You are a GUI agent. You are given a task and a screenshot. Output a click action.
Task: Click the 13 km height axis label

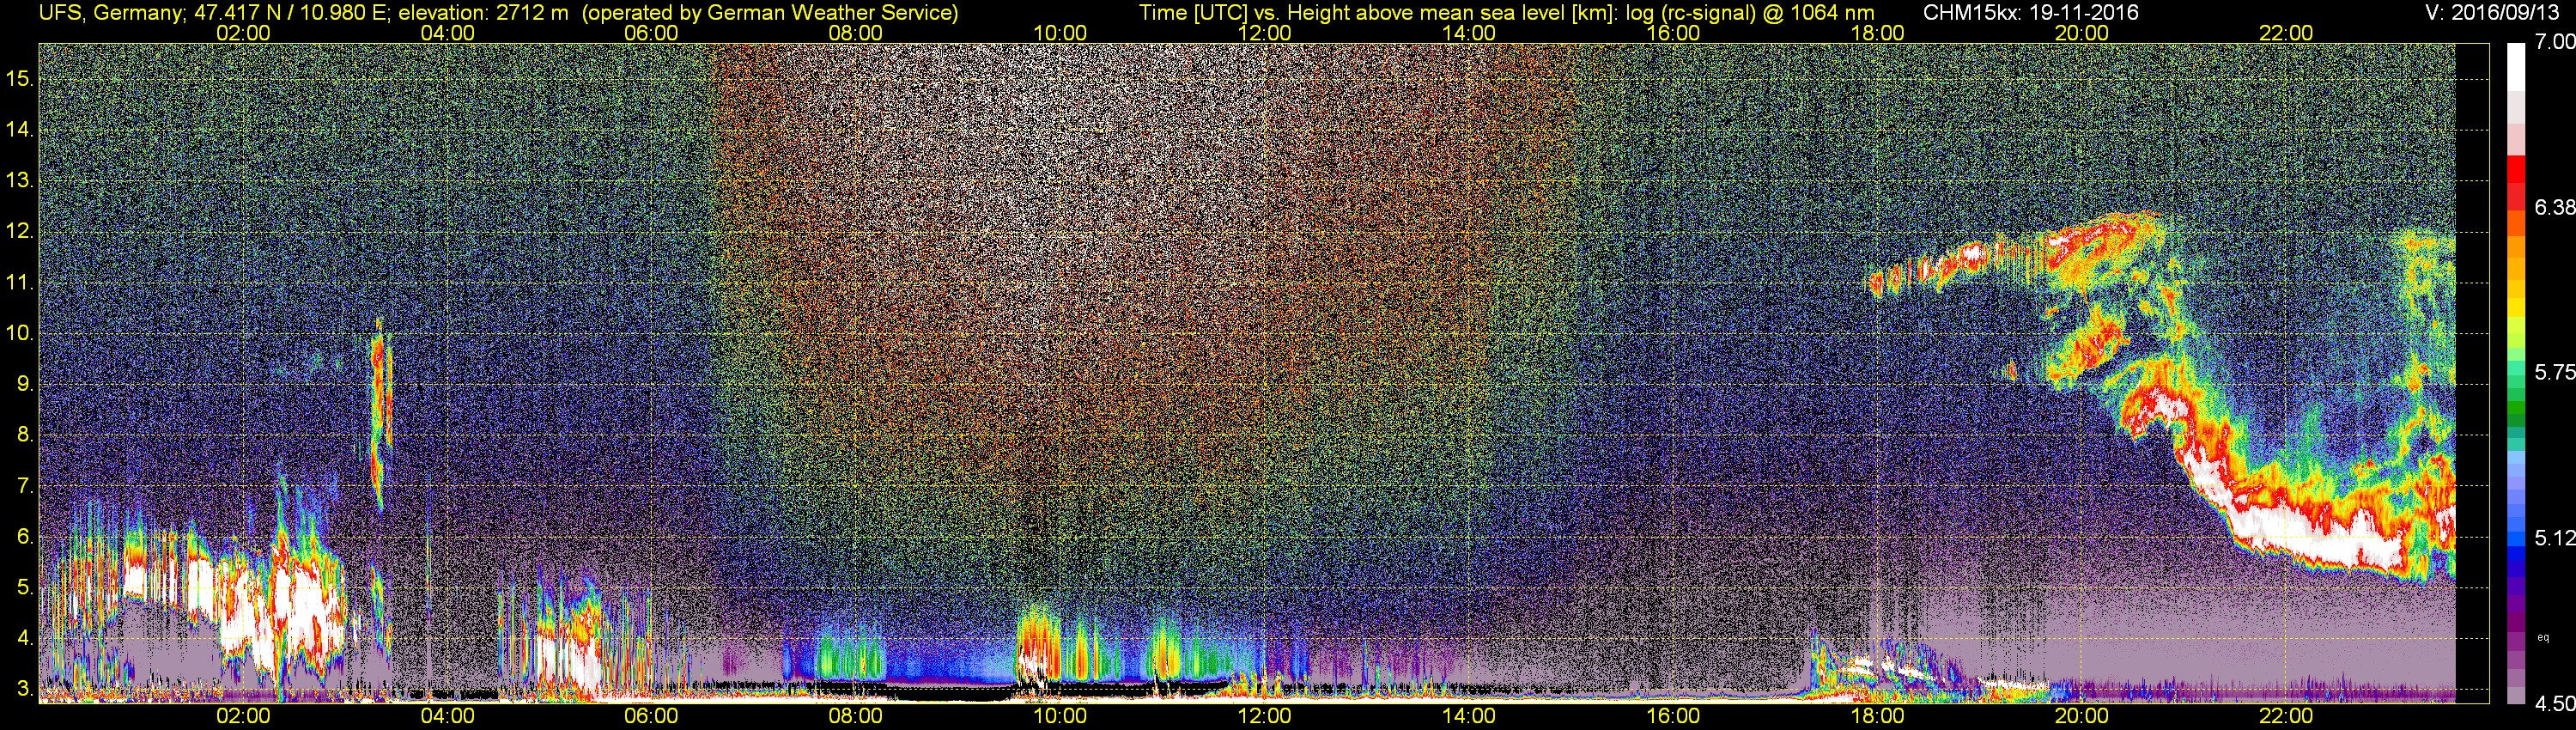(19, 181)
